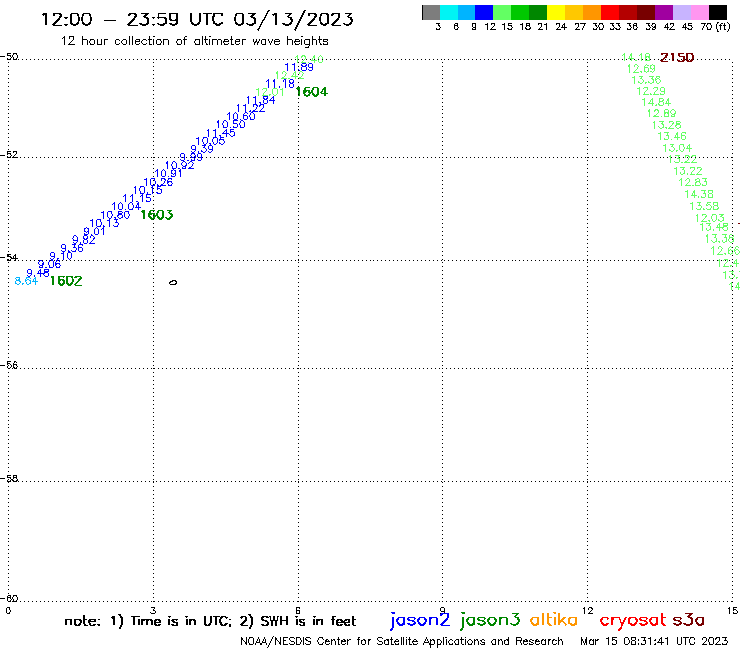The image size is (740, 650).
Task: Click the 11.18 wave height value
Action: click(280, 84)
